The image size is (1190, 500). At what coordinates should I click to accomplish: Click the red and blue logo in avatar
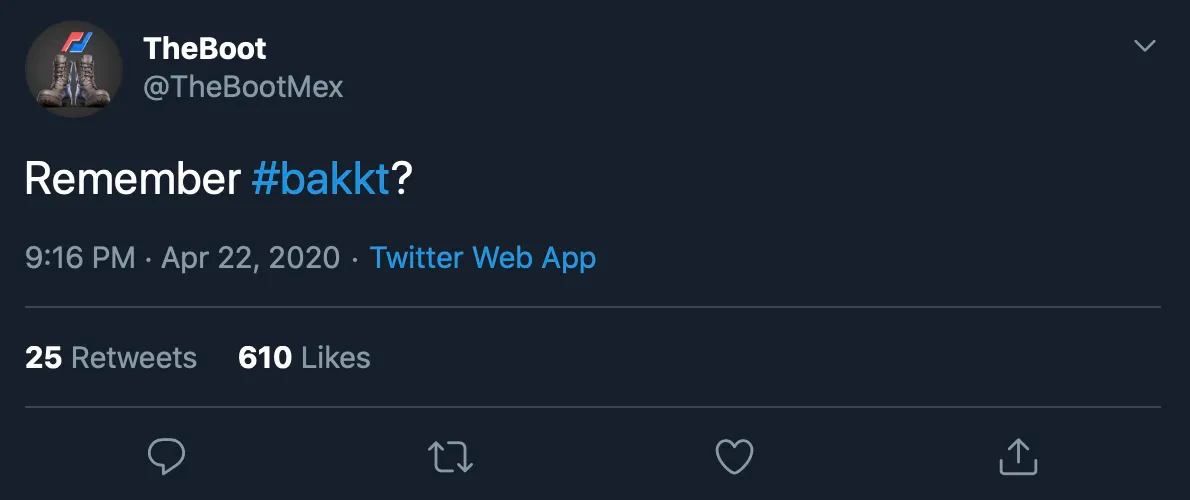(76, 44)
